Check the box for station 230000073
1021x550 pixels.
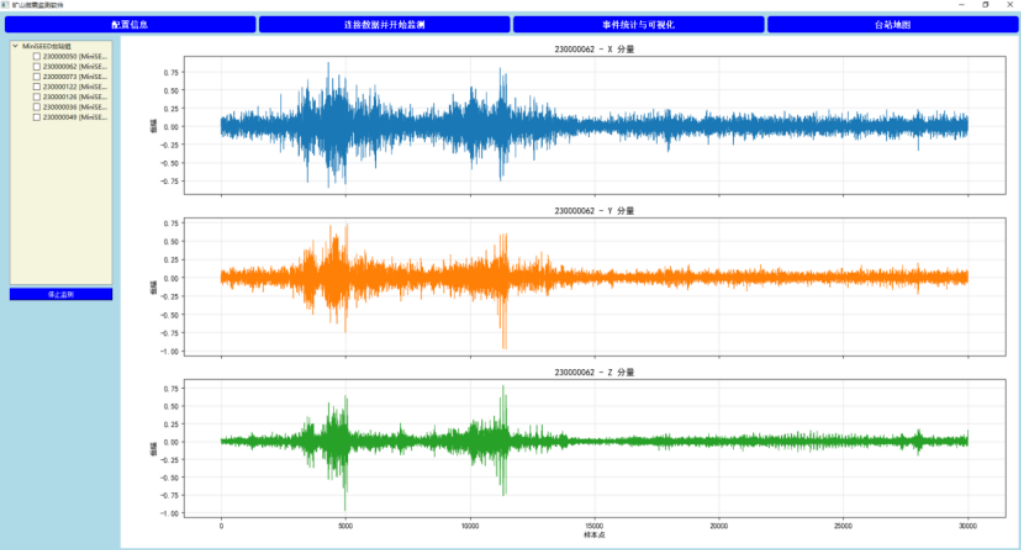[36, 77]
